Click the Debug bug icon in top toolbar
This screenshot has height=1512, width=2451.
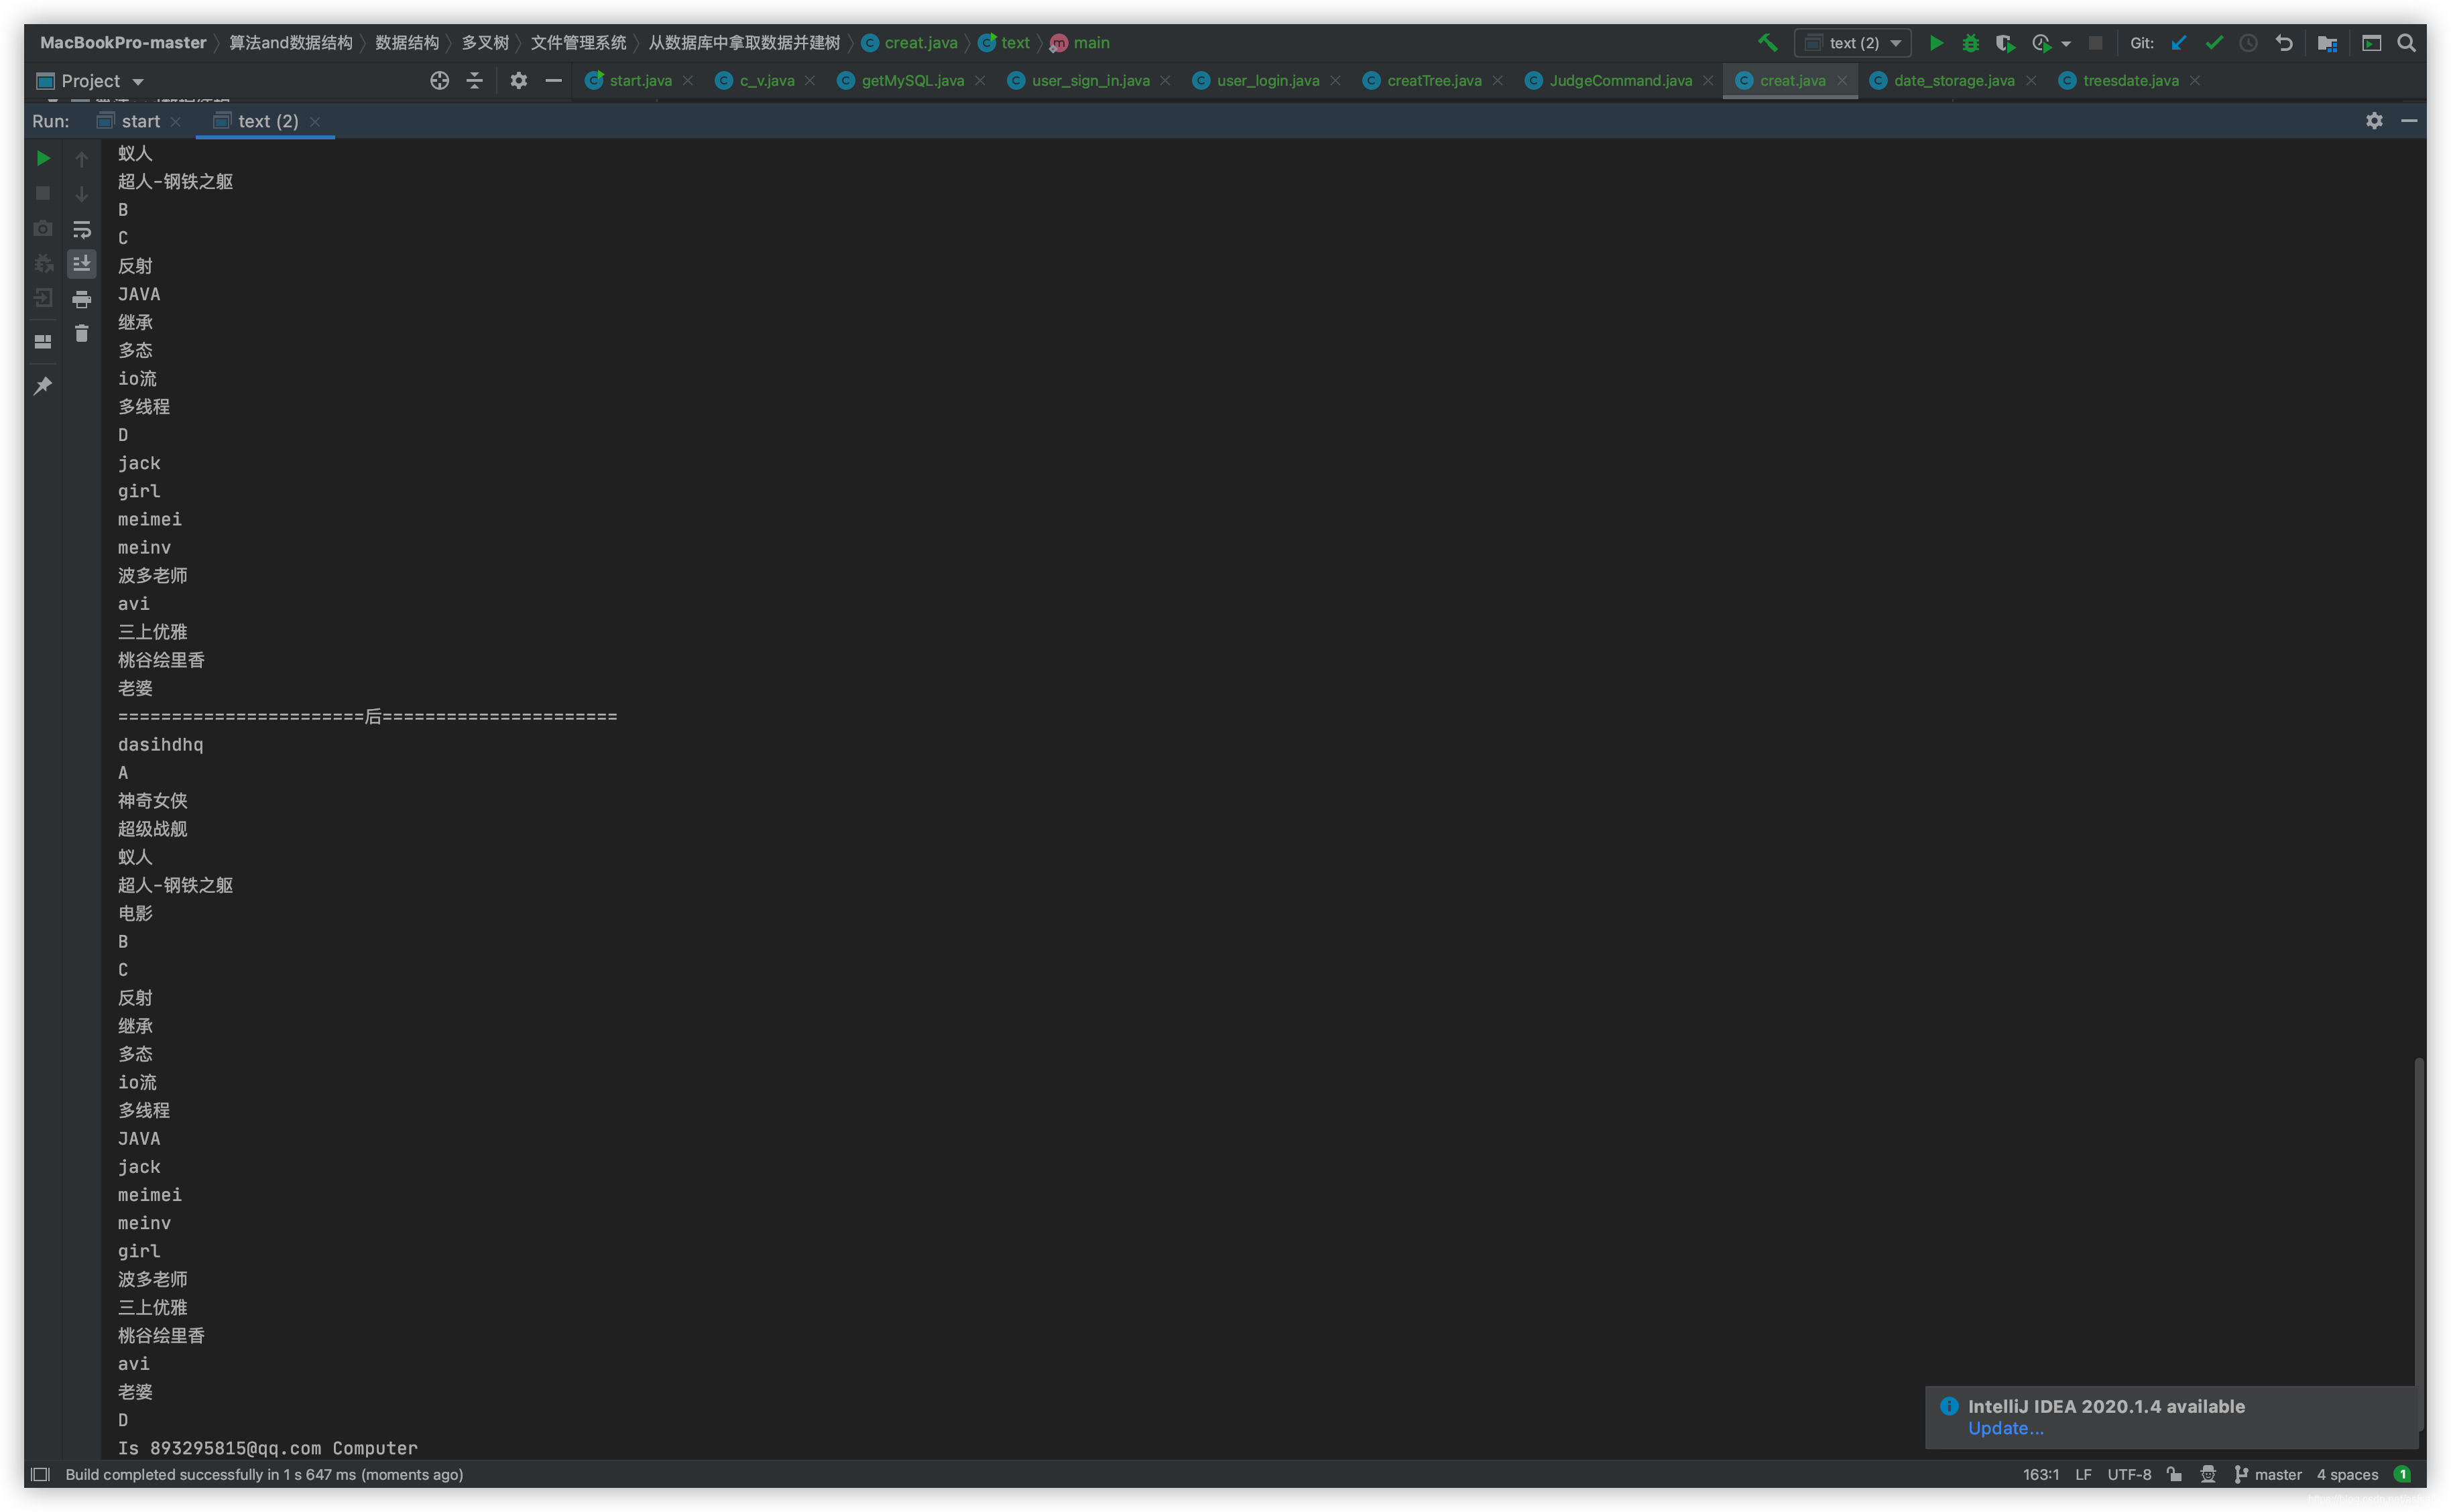[x=1970, y=43]
